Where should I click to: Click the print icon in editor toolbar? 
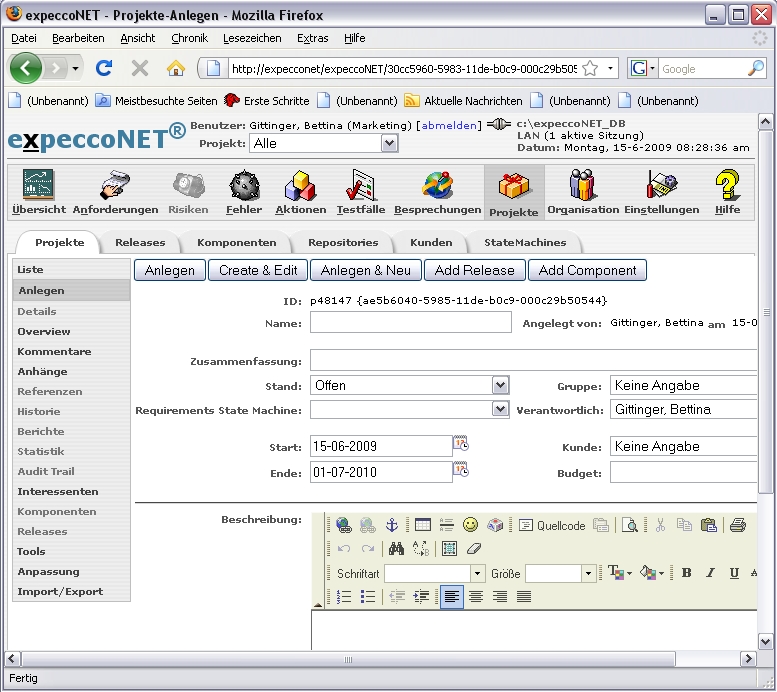click(737, 525)
